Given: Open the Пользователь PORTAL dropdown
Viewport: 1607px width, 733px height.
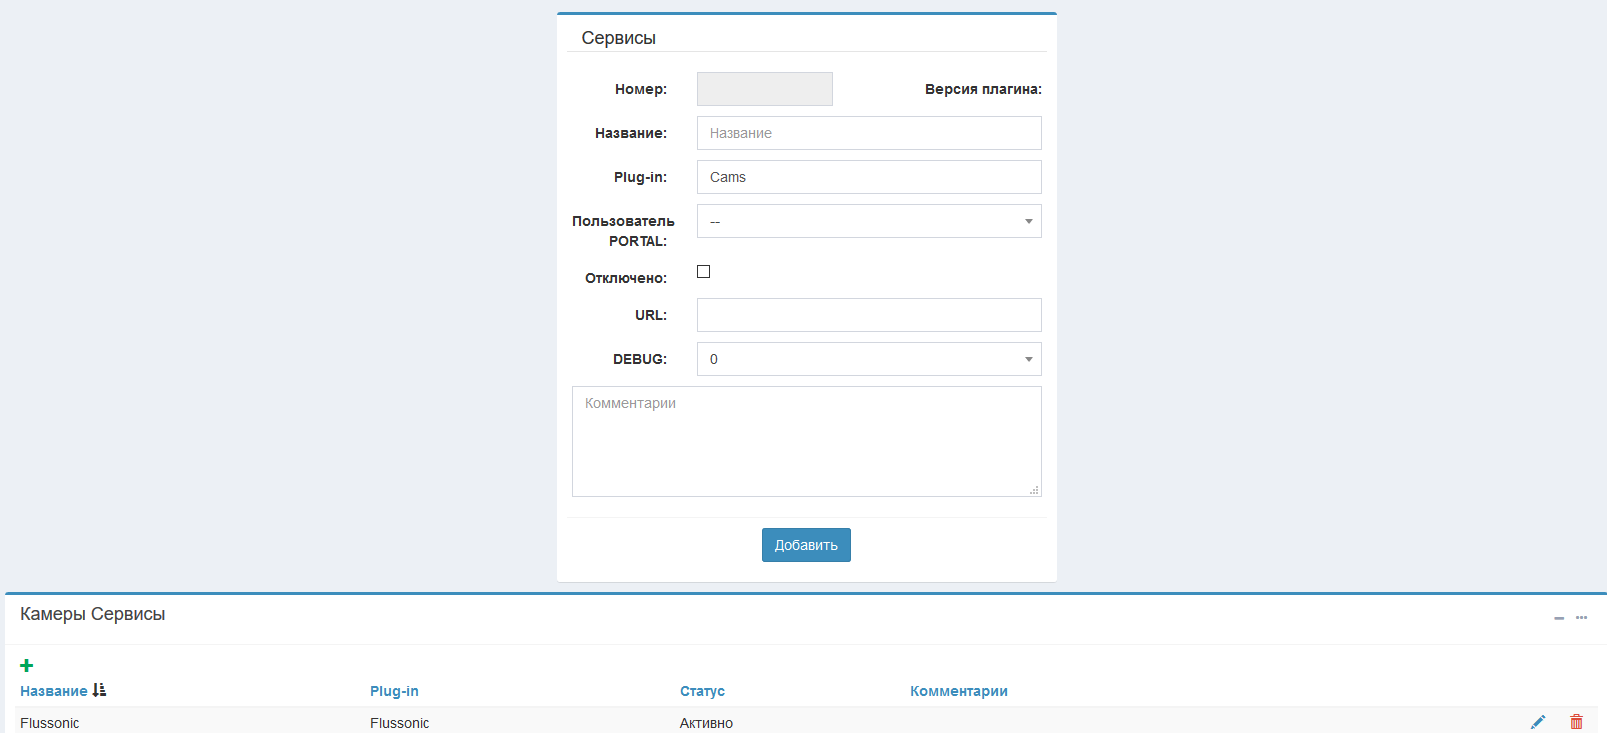Looking at the screenshot, I should pyautogui.click(x=868, y=221).
